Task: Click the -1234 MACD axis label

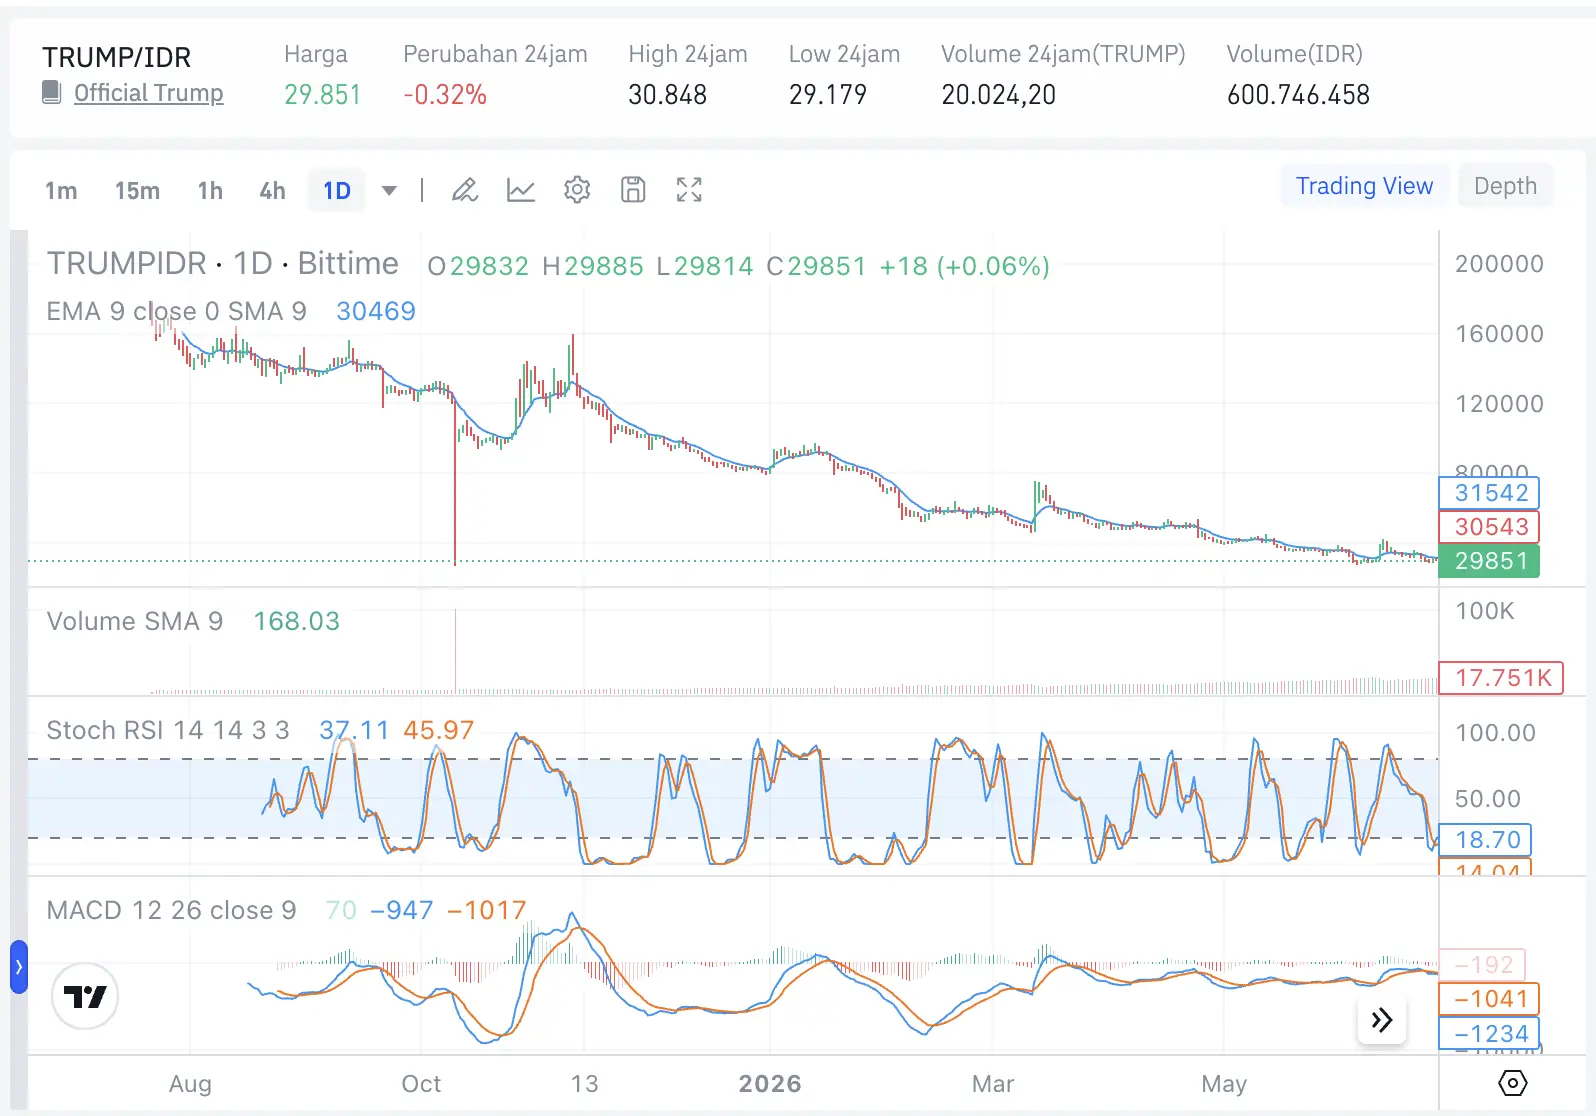Action: [x=1489, y=1034]
